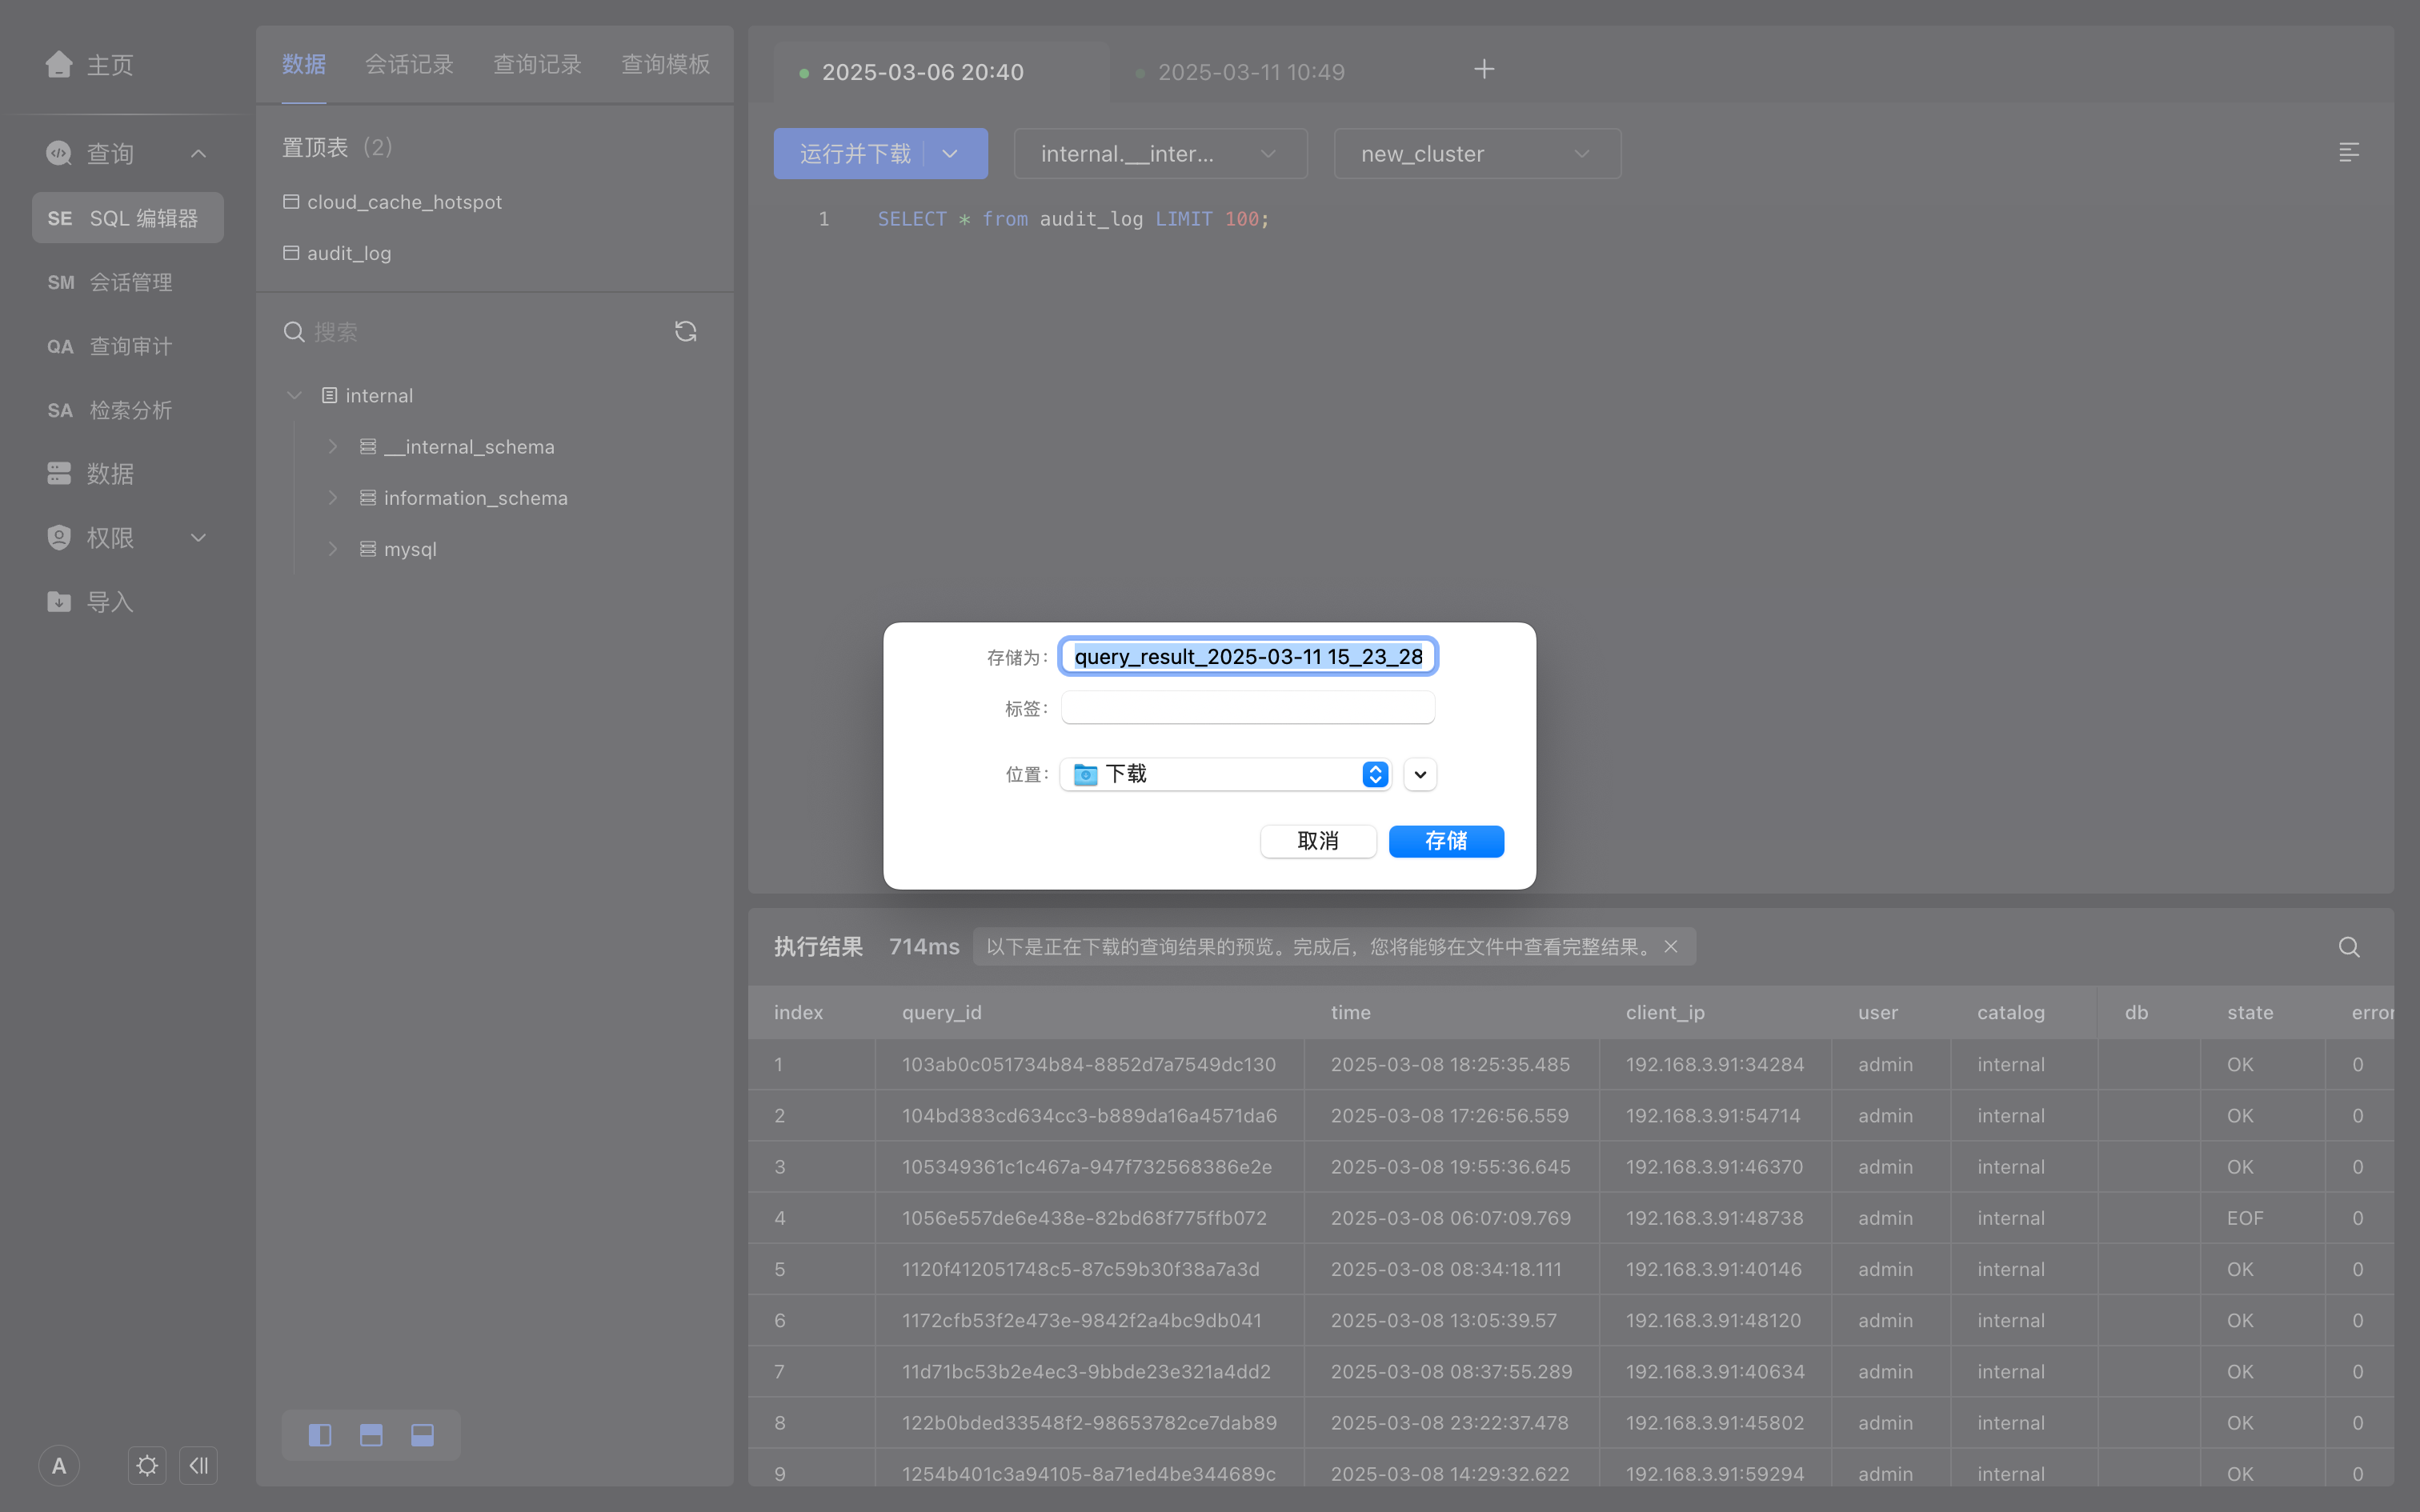Click the 搜索 table search field

click(470, 332)
